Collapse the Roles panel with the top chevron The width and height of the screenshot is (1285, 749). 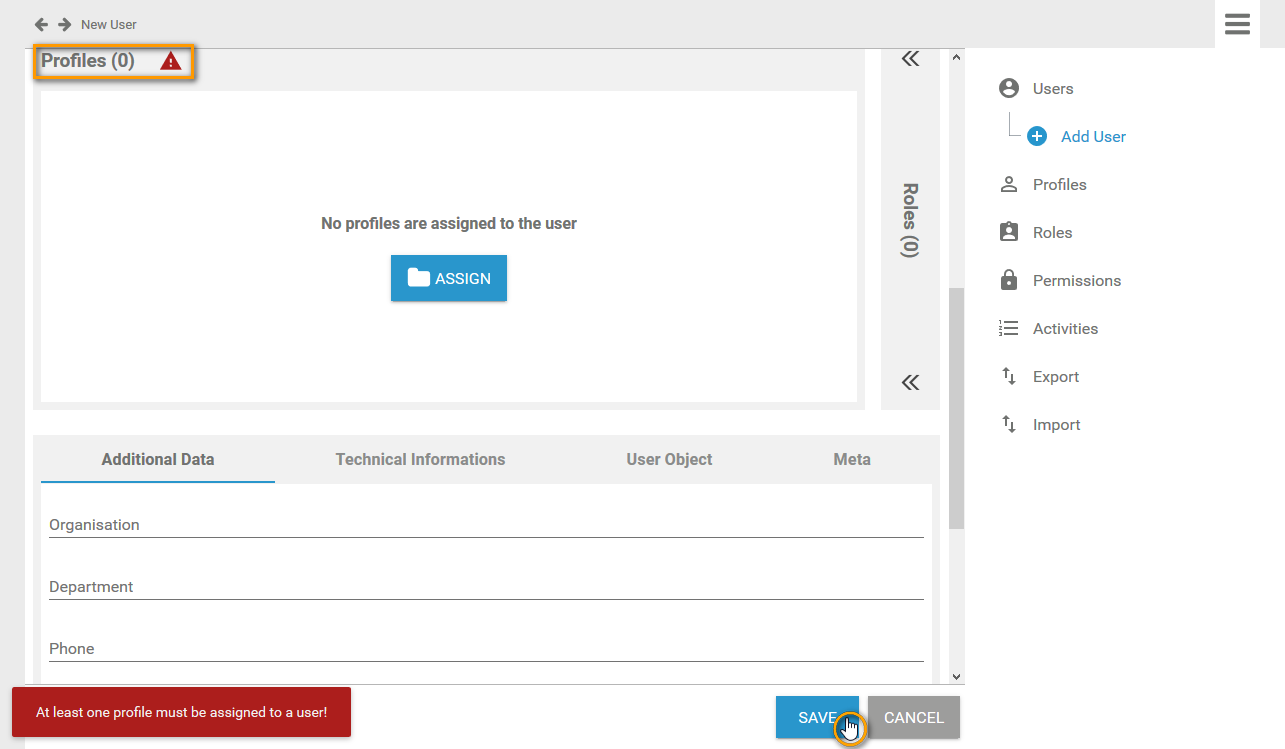pyautogui.click(x=910, y=58)
